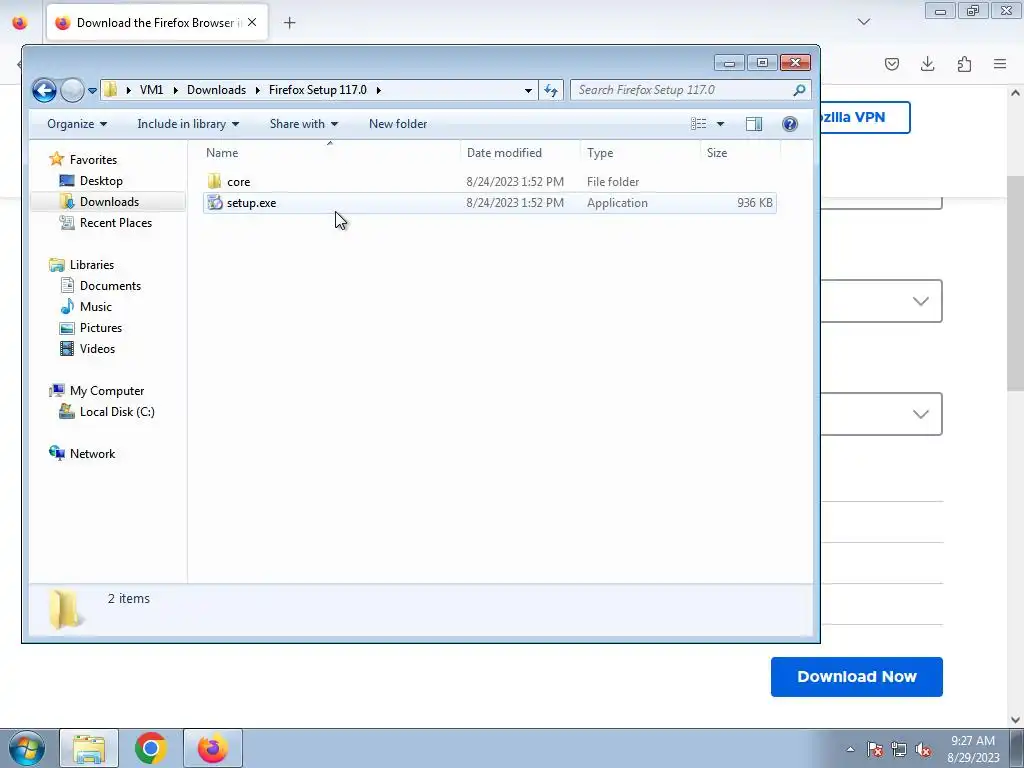Open Favorites in navigation pane
This screenshot has width=1024, height=768.
[x=93, y=160]
